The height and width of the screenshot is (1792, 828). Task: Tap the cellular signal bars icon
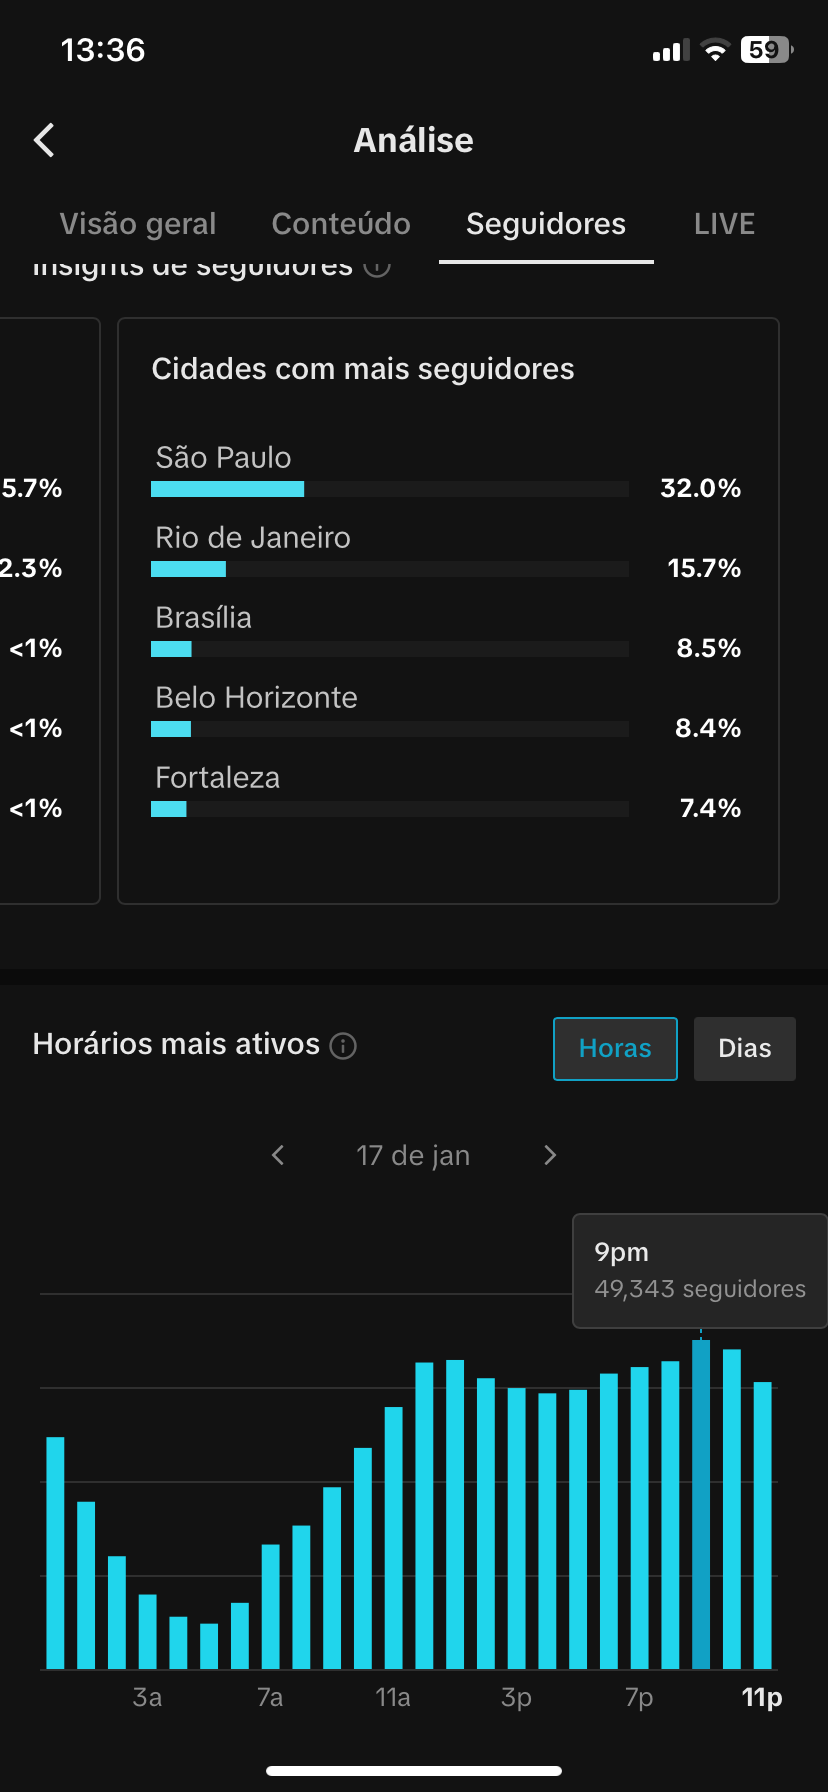click(x=670, y=51)
